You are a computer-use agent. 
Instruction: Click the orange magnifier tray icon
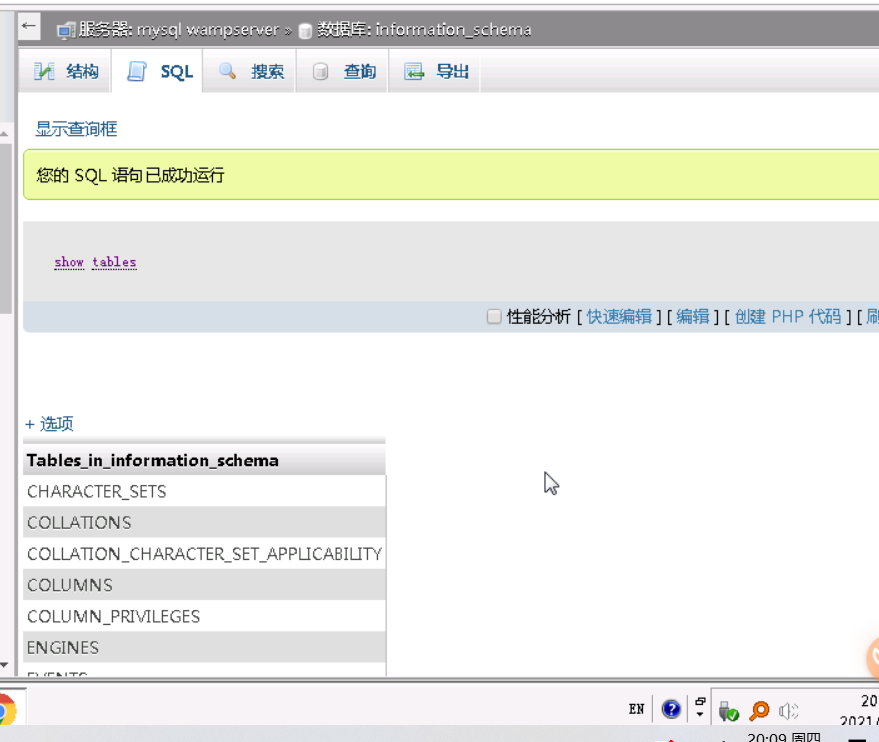coord(760,711)
